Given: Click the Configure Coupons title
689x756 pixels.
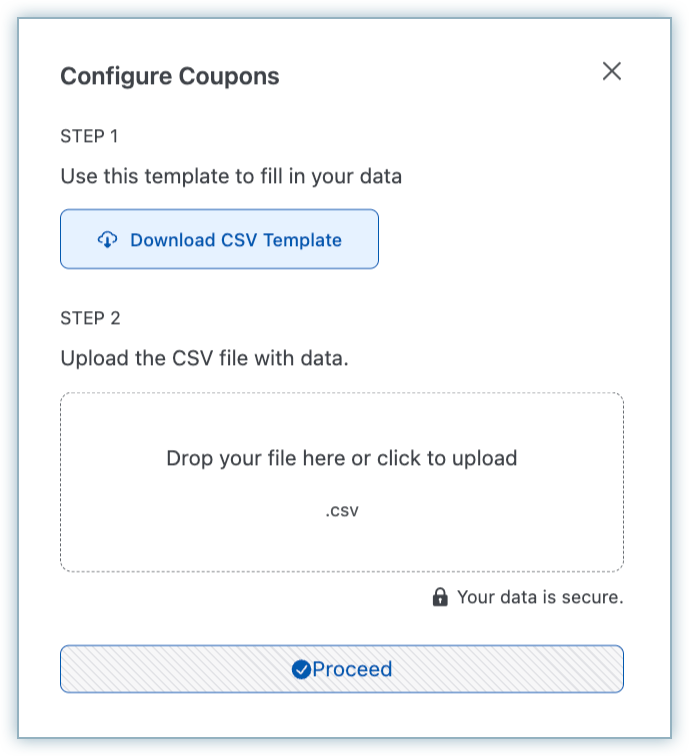Looking at the screenshot, I should pos(170,76).
